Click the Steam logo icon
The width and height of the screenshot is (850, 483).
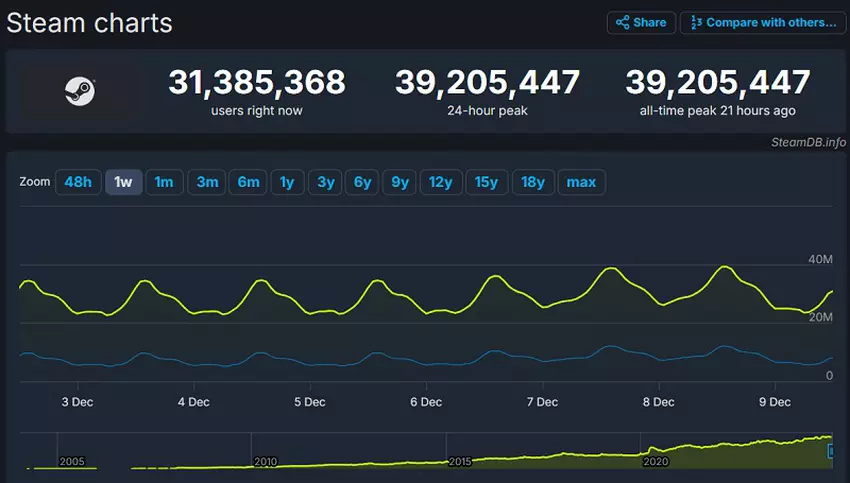(x=80, y=92)
